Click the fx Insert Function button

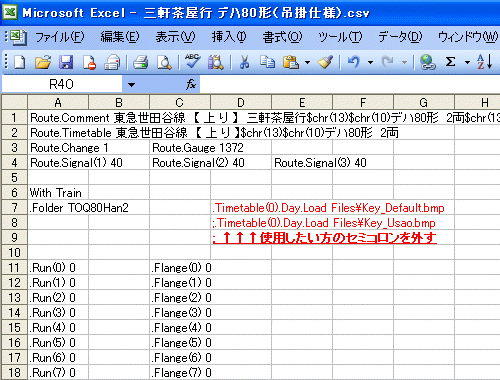(x=191, y=84)
